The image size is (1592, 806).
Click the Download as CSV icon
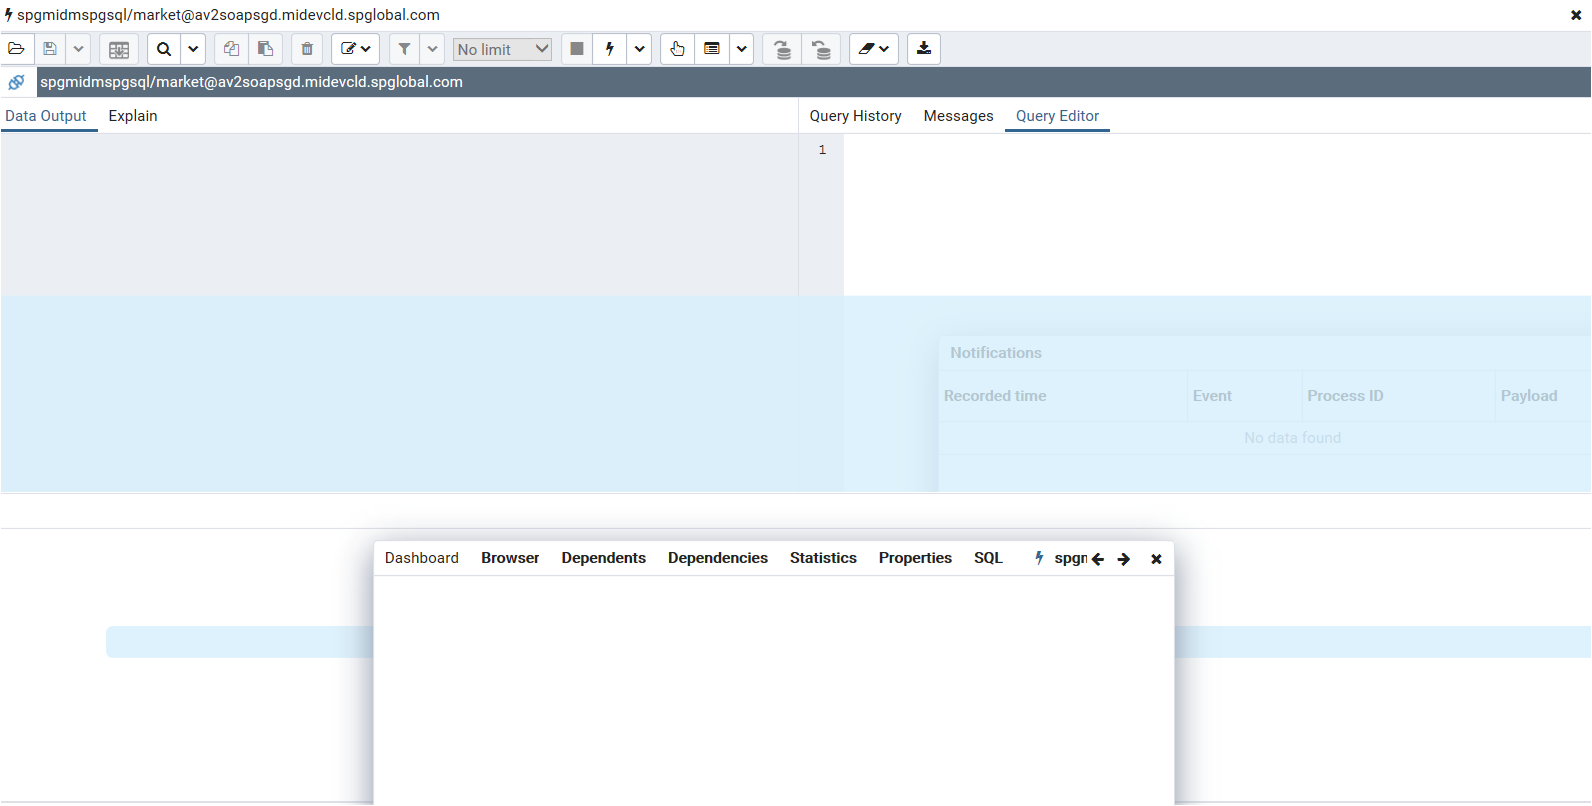pos(924,49)
